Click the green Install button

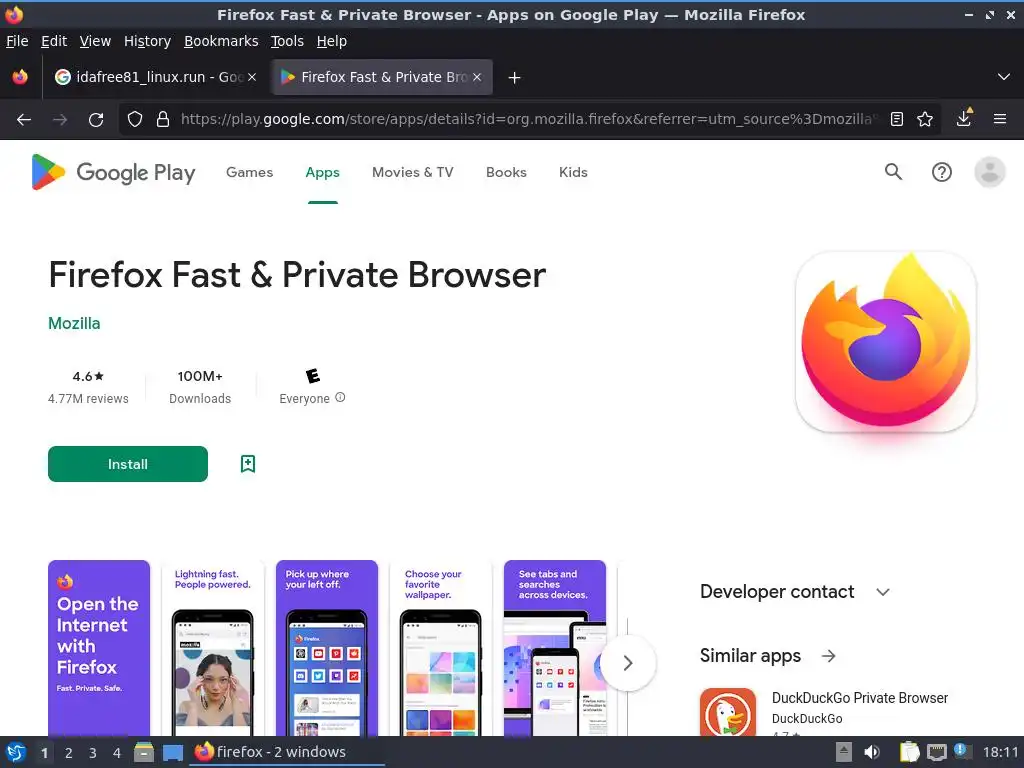point(128,464)
